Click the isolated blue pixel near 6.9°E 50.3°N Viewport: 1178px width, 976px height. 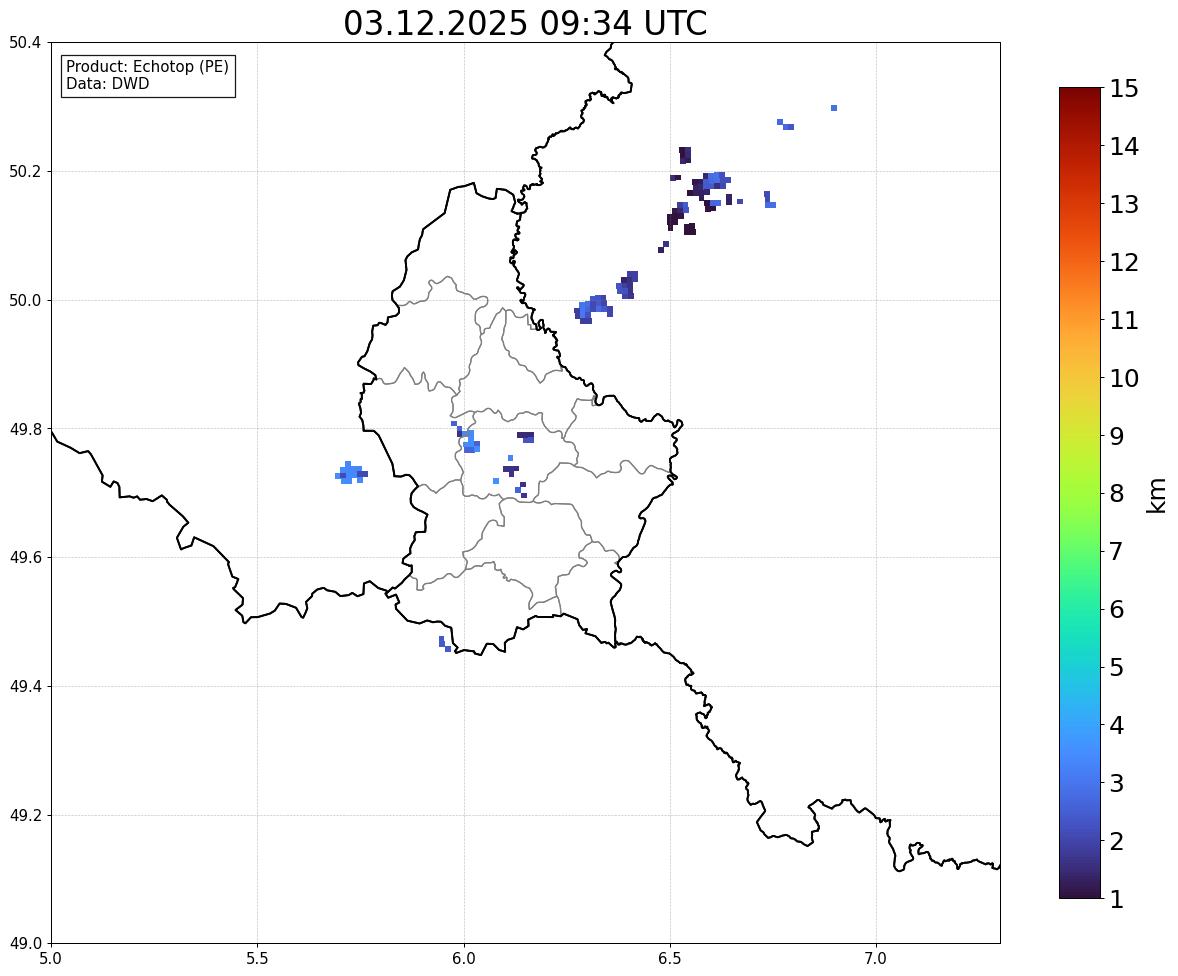pos(834,107)
